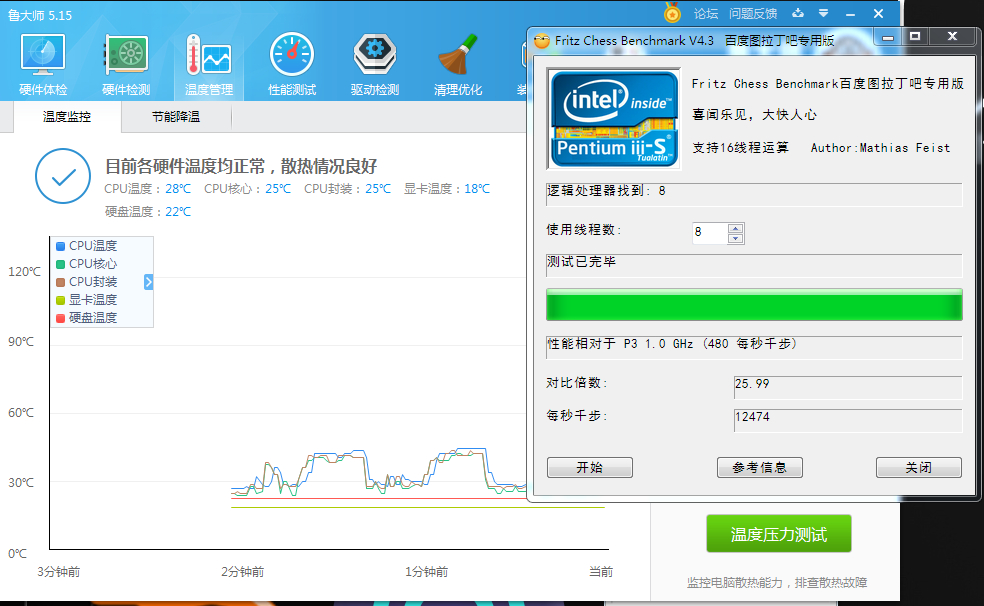Open the Lu Dashi main menu triangle
Viewport: 984px width, 606px height.
point(823,13)
